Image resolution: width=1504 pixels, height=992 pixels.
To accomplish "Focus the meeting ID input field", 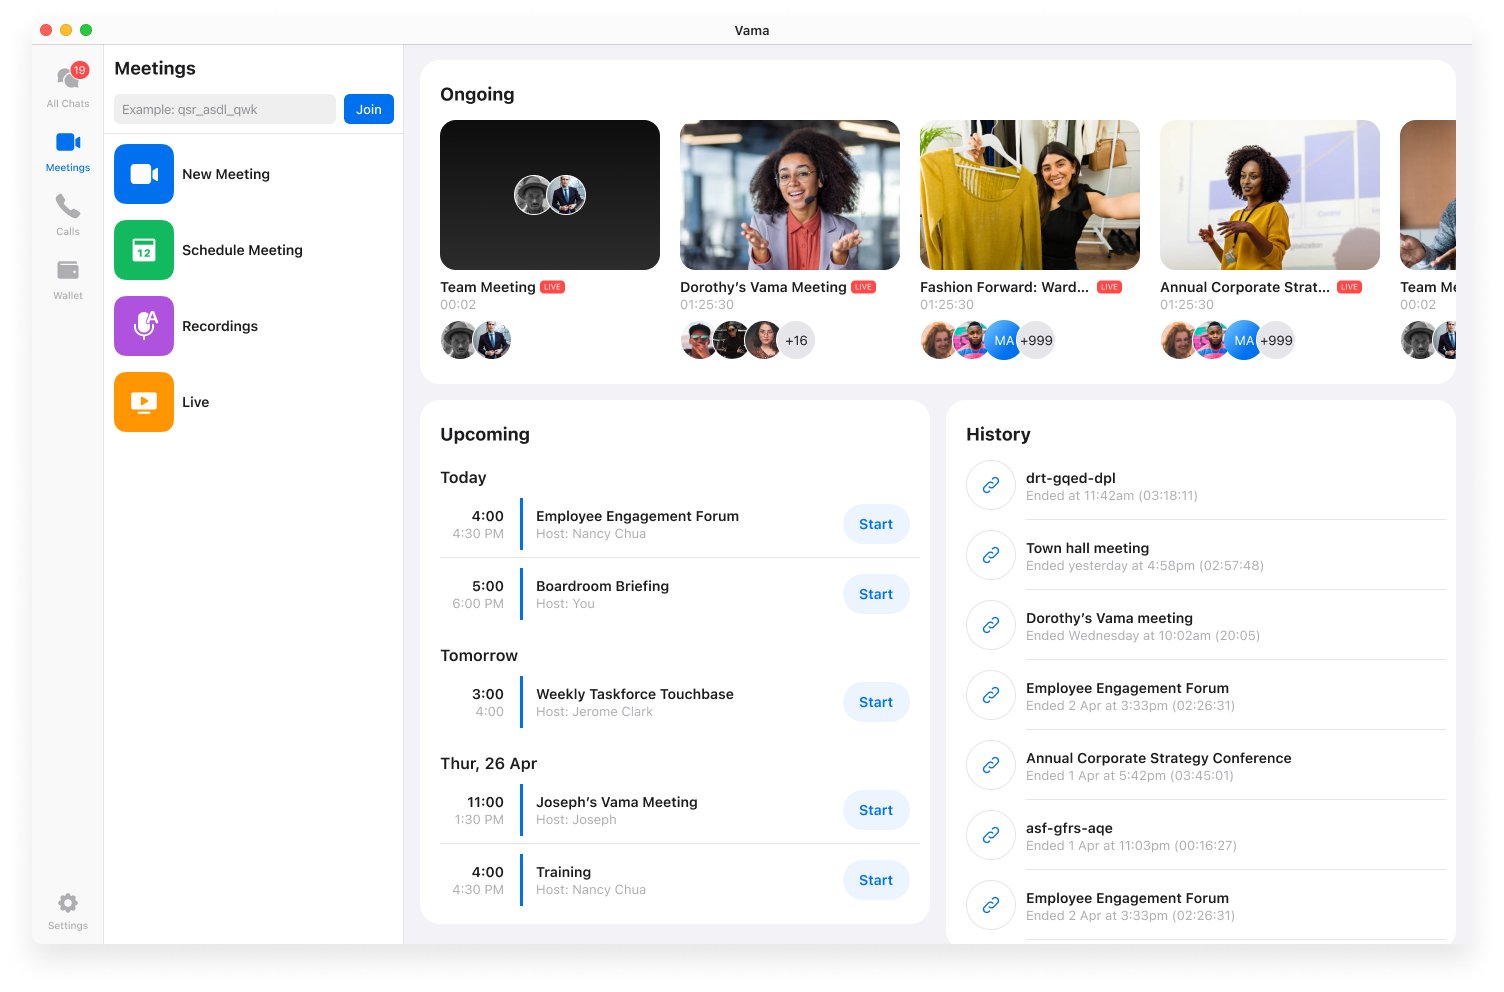I will click(x=225, y=109).
